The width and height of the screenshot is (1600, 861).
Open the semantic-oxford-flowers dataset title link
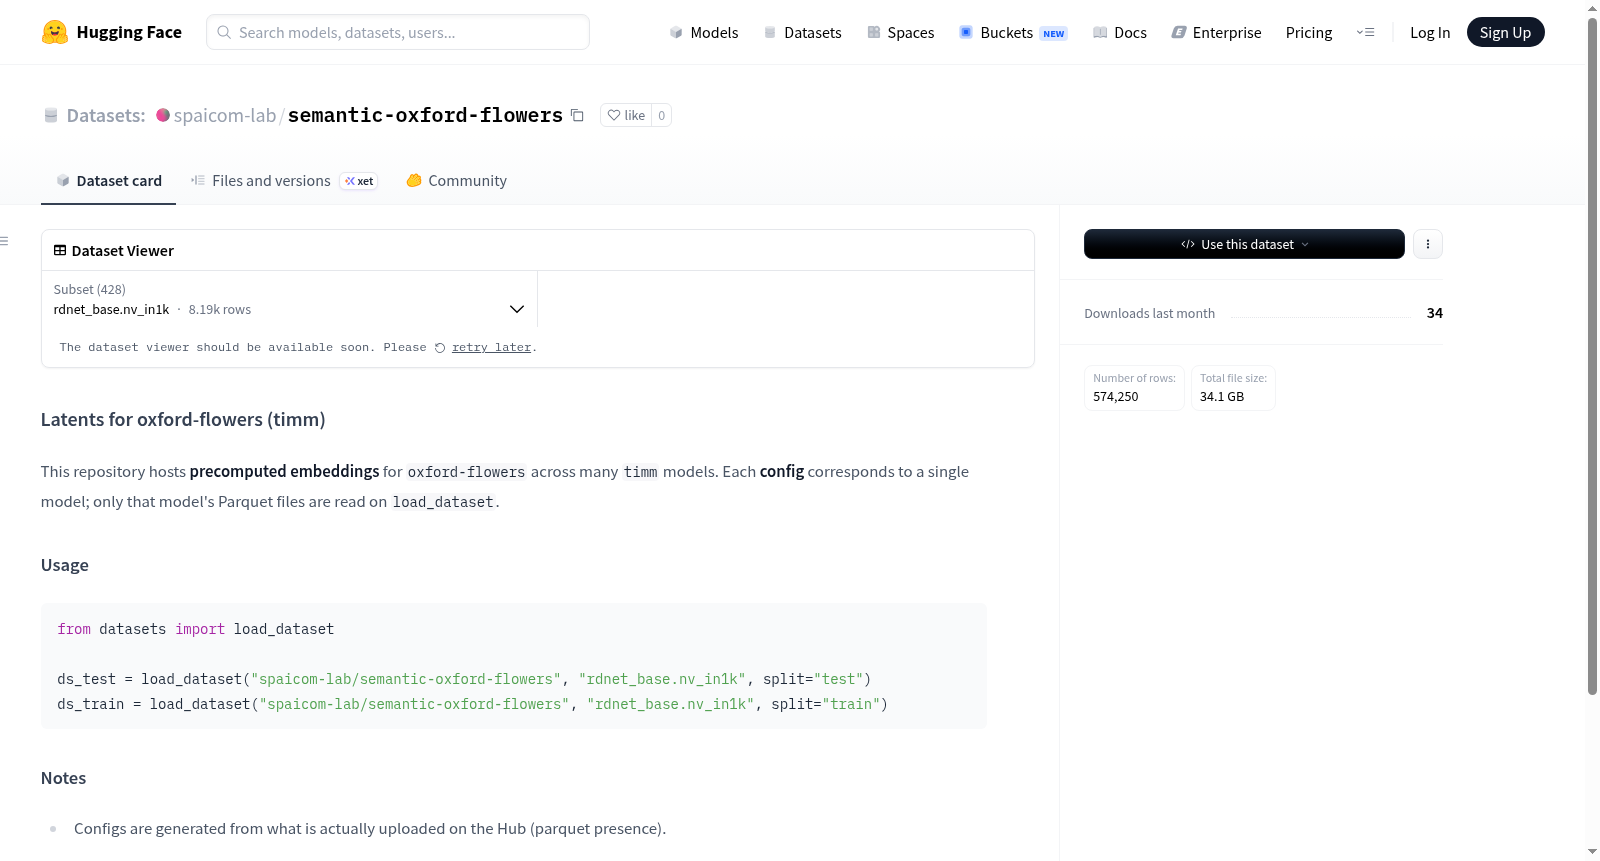425,115
